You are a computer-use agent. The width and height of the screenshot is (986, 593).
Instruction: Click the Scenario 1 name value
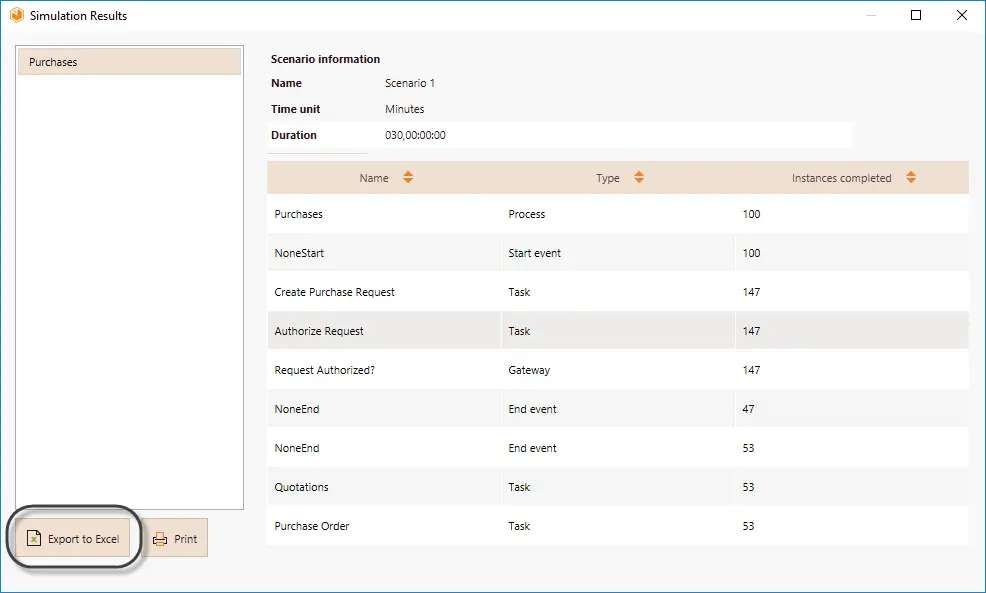[x=409, y=83]
